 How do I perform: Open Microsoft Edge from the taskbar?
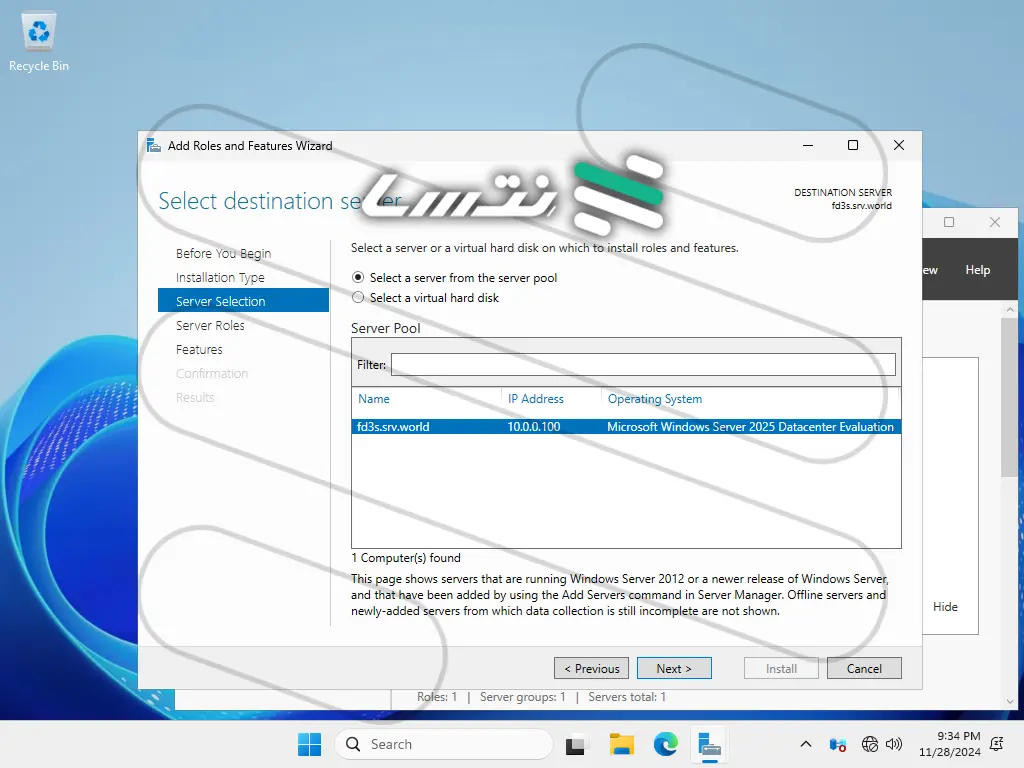click(666, 744)
